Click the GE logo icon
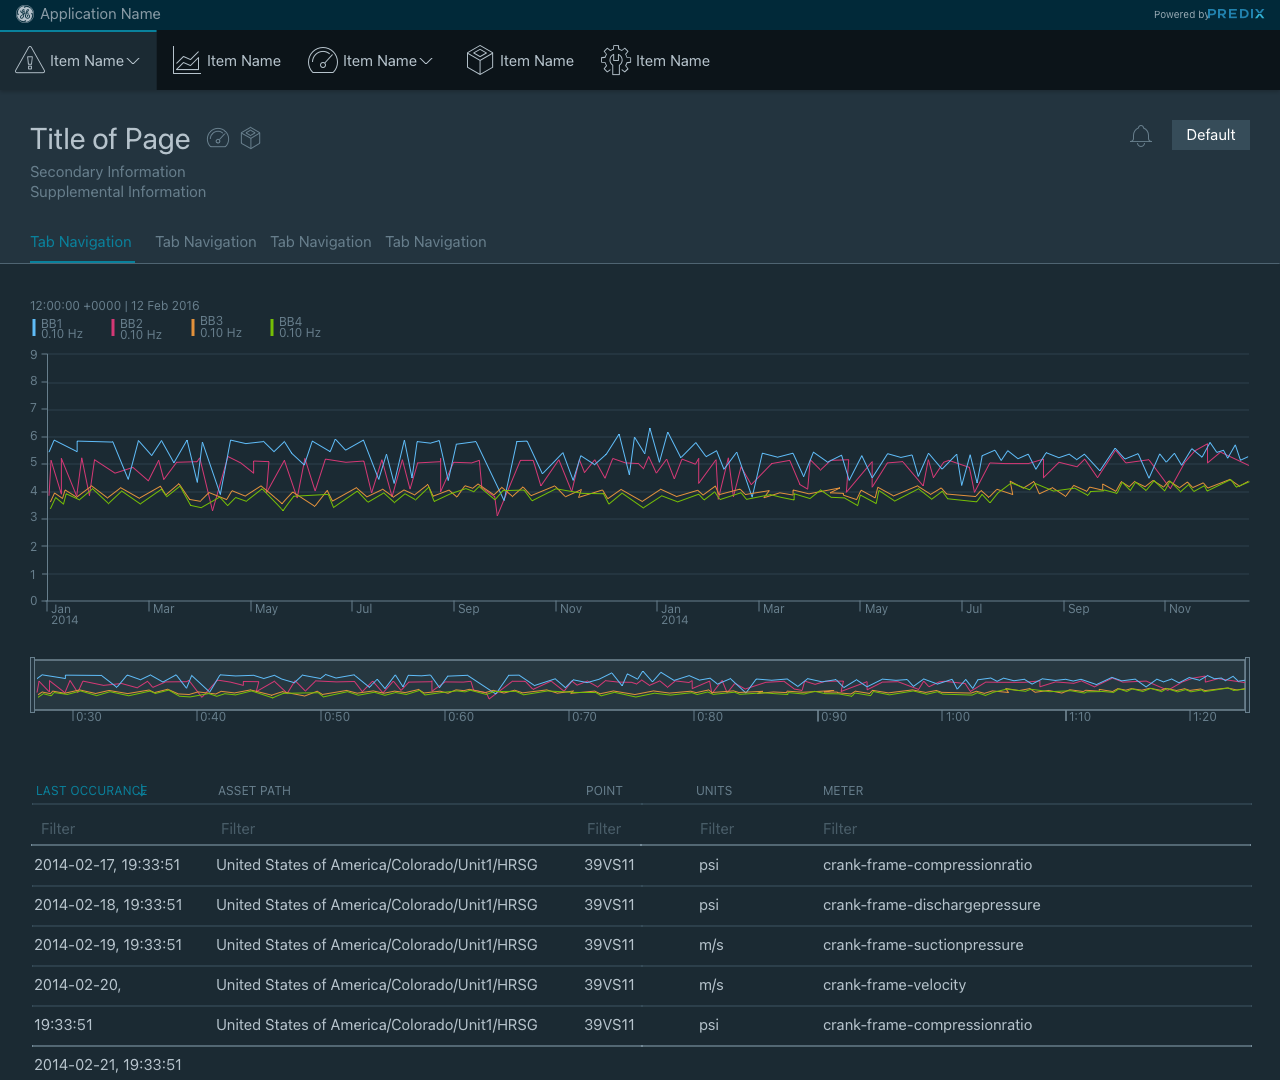 [x=25, y=14]
